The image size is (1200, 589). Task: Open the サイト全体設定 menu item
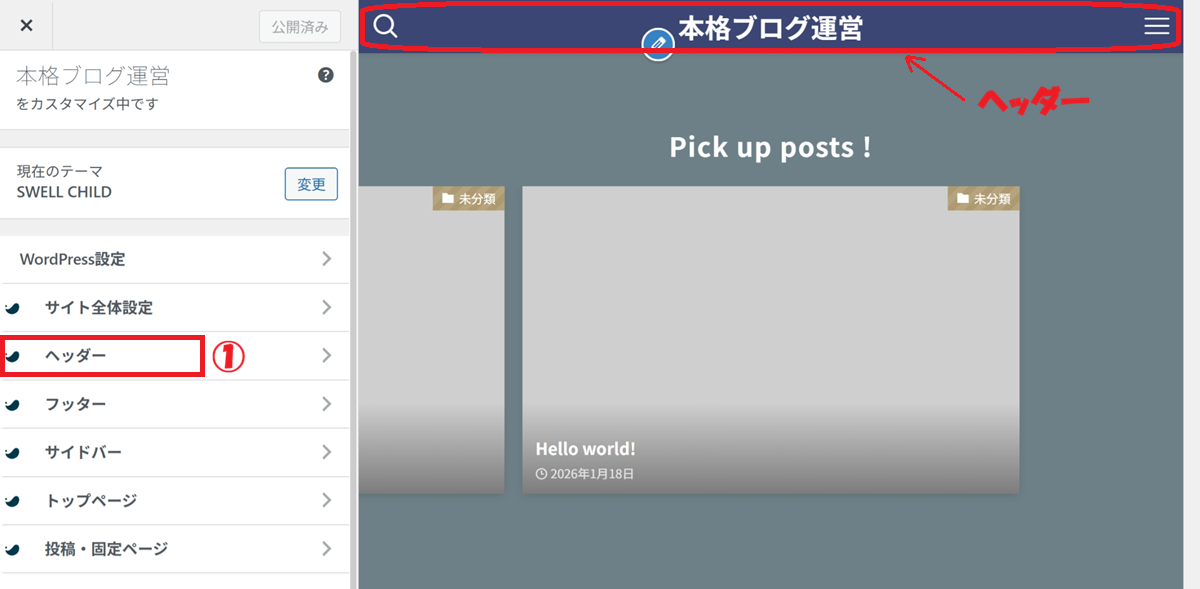click(x=99, y=308)
